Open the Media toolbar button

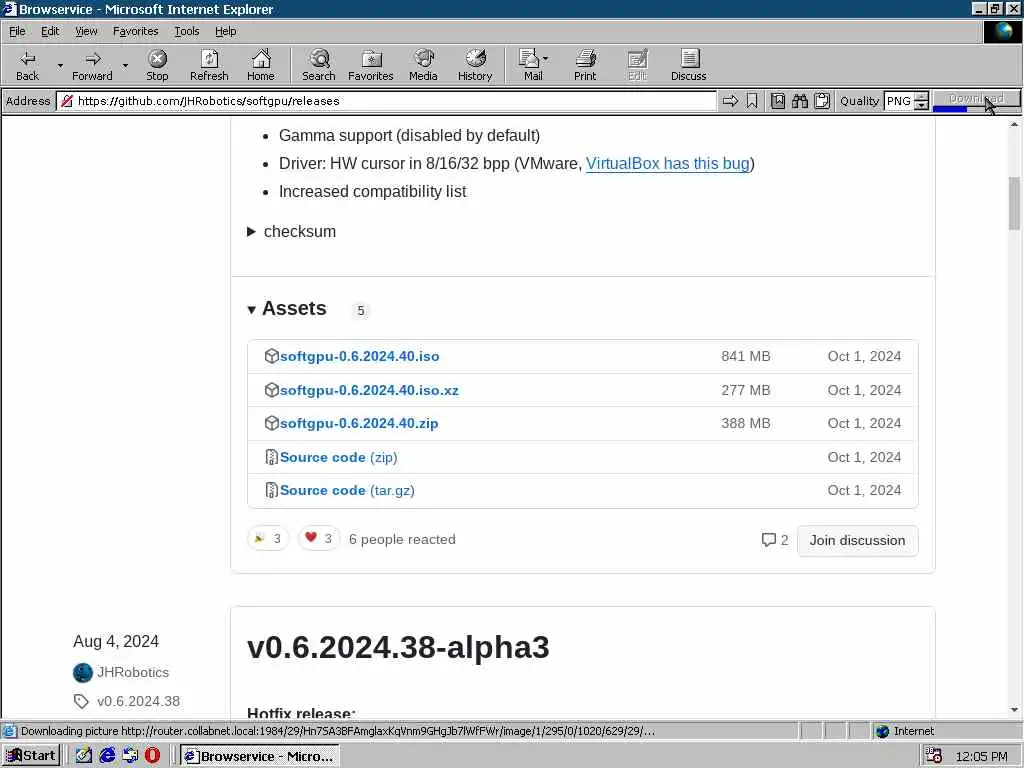coord(423,65)
